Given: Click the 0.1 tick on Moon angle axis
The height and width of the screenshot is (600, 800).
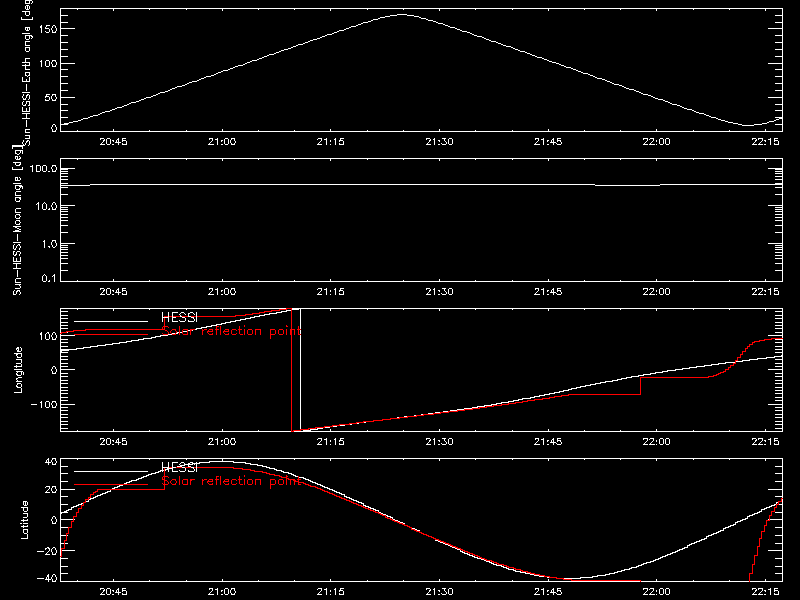Looking at the screenshot, I should [49, 278].
